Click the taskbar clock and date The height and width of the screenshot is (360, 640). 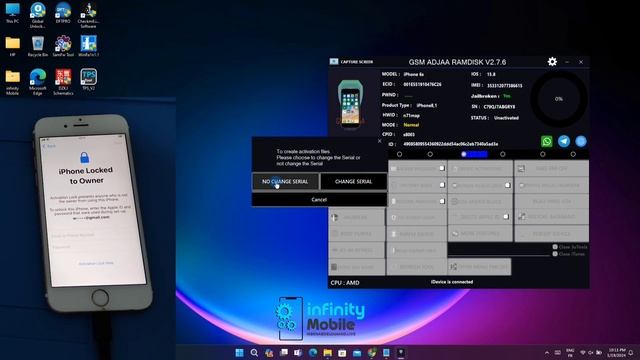(x=617, y=353)
